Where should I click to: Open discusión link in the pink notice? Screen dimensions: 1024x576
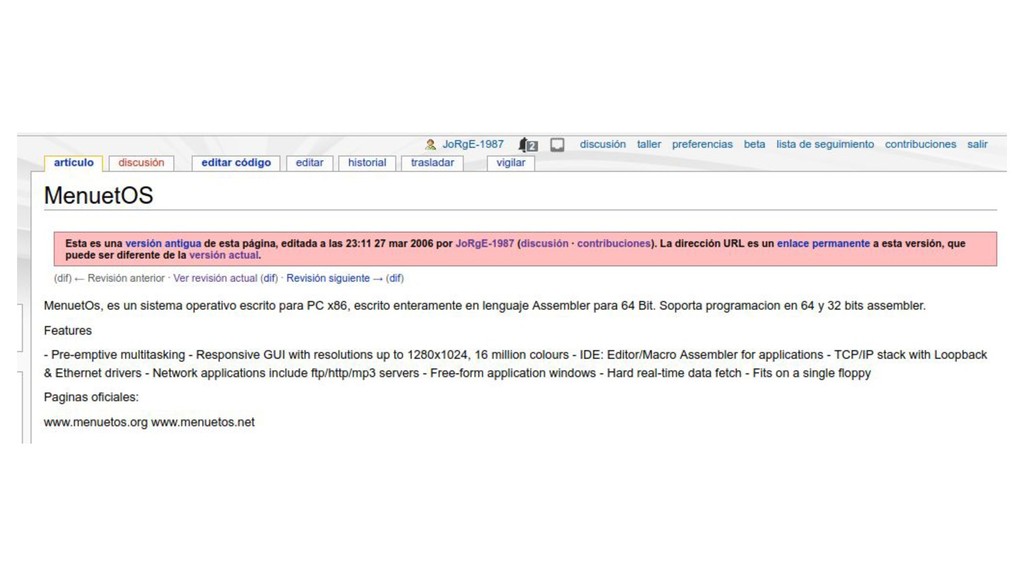(544, 244)
